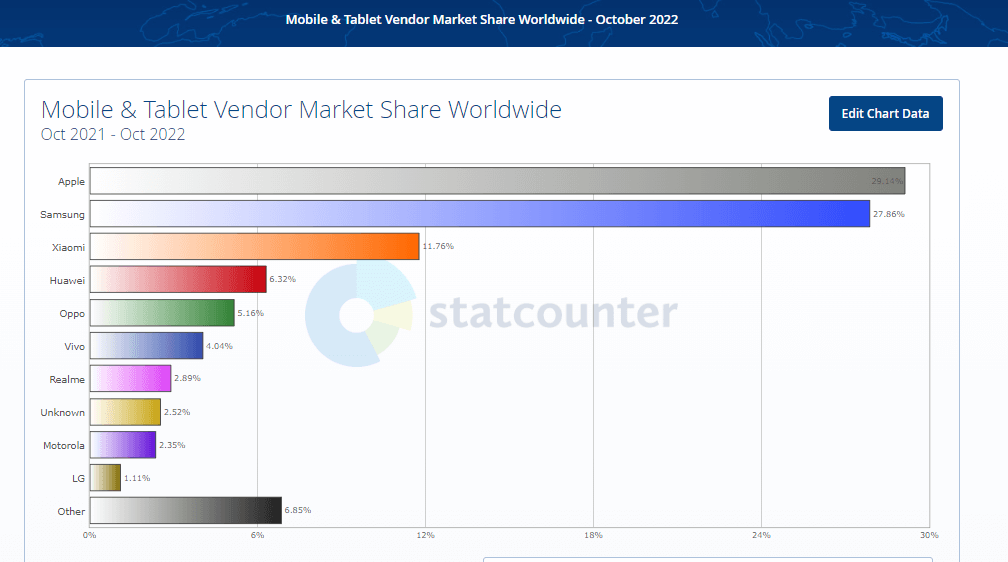Click the 'Huawei' axis label
The width and height of the screenshot is (1008, 562).
point(67,280)
